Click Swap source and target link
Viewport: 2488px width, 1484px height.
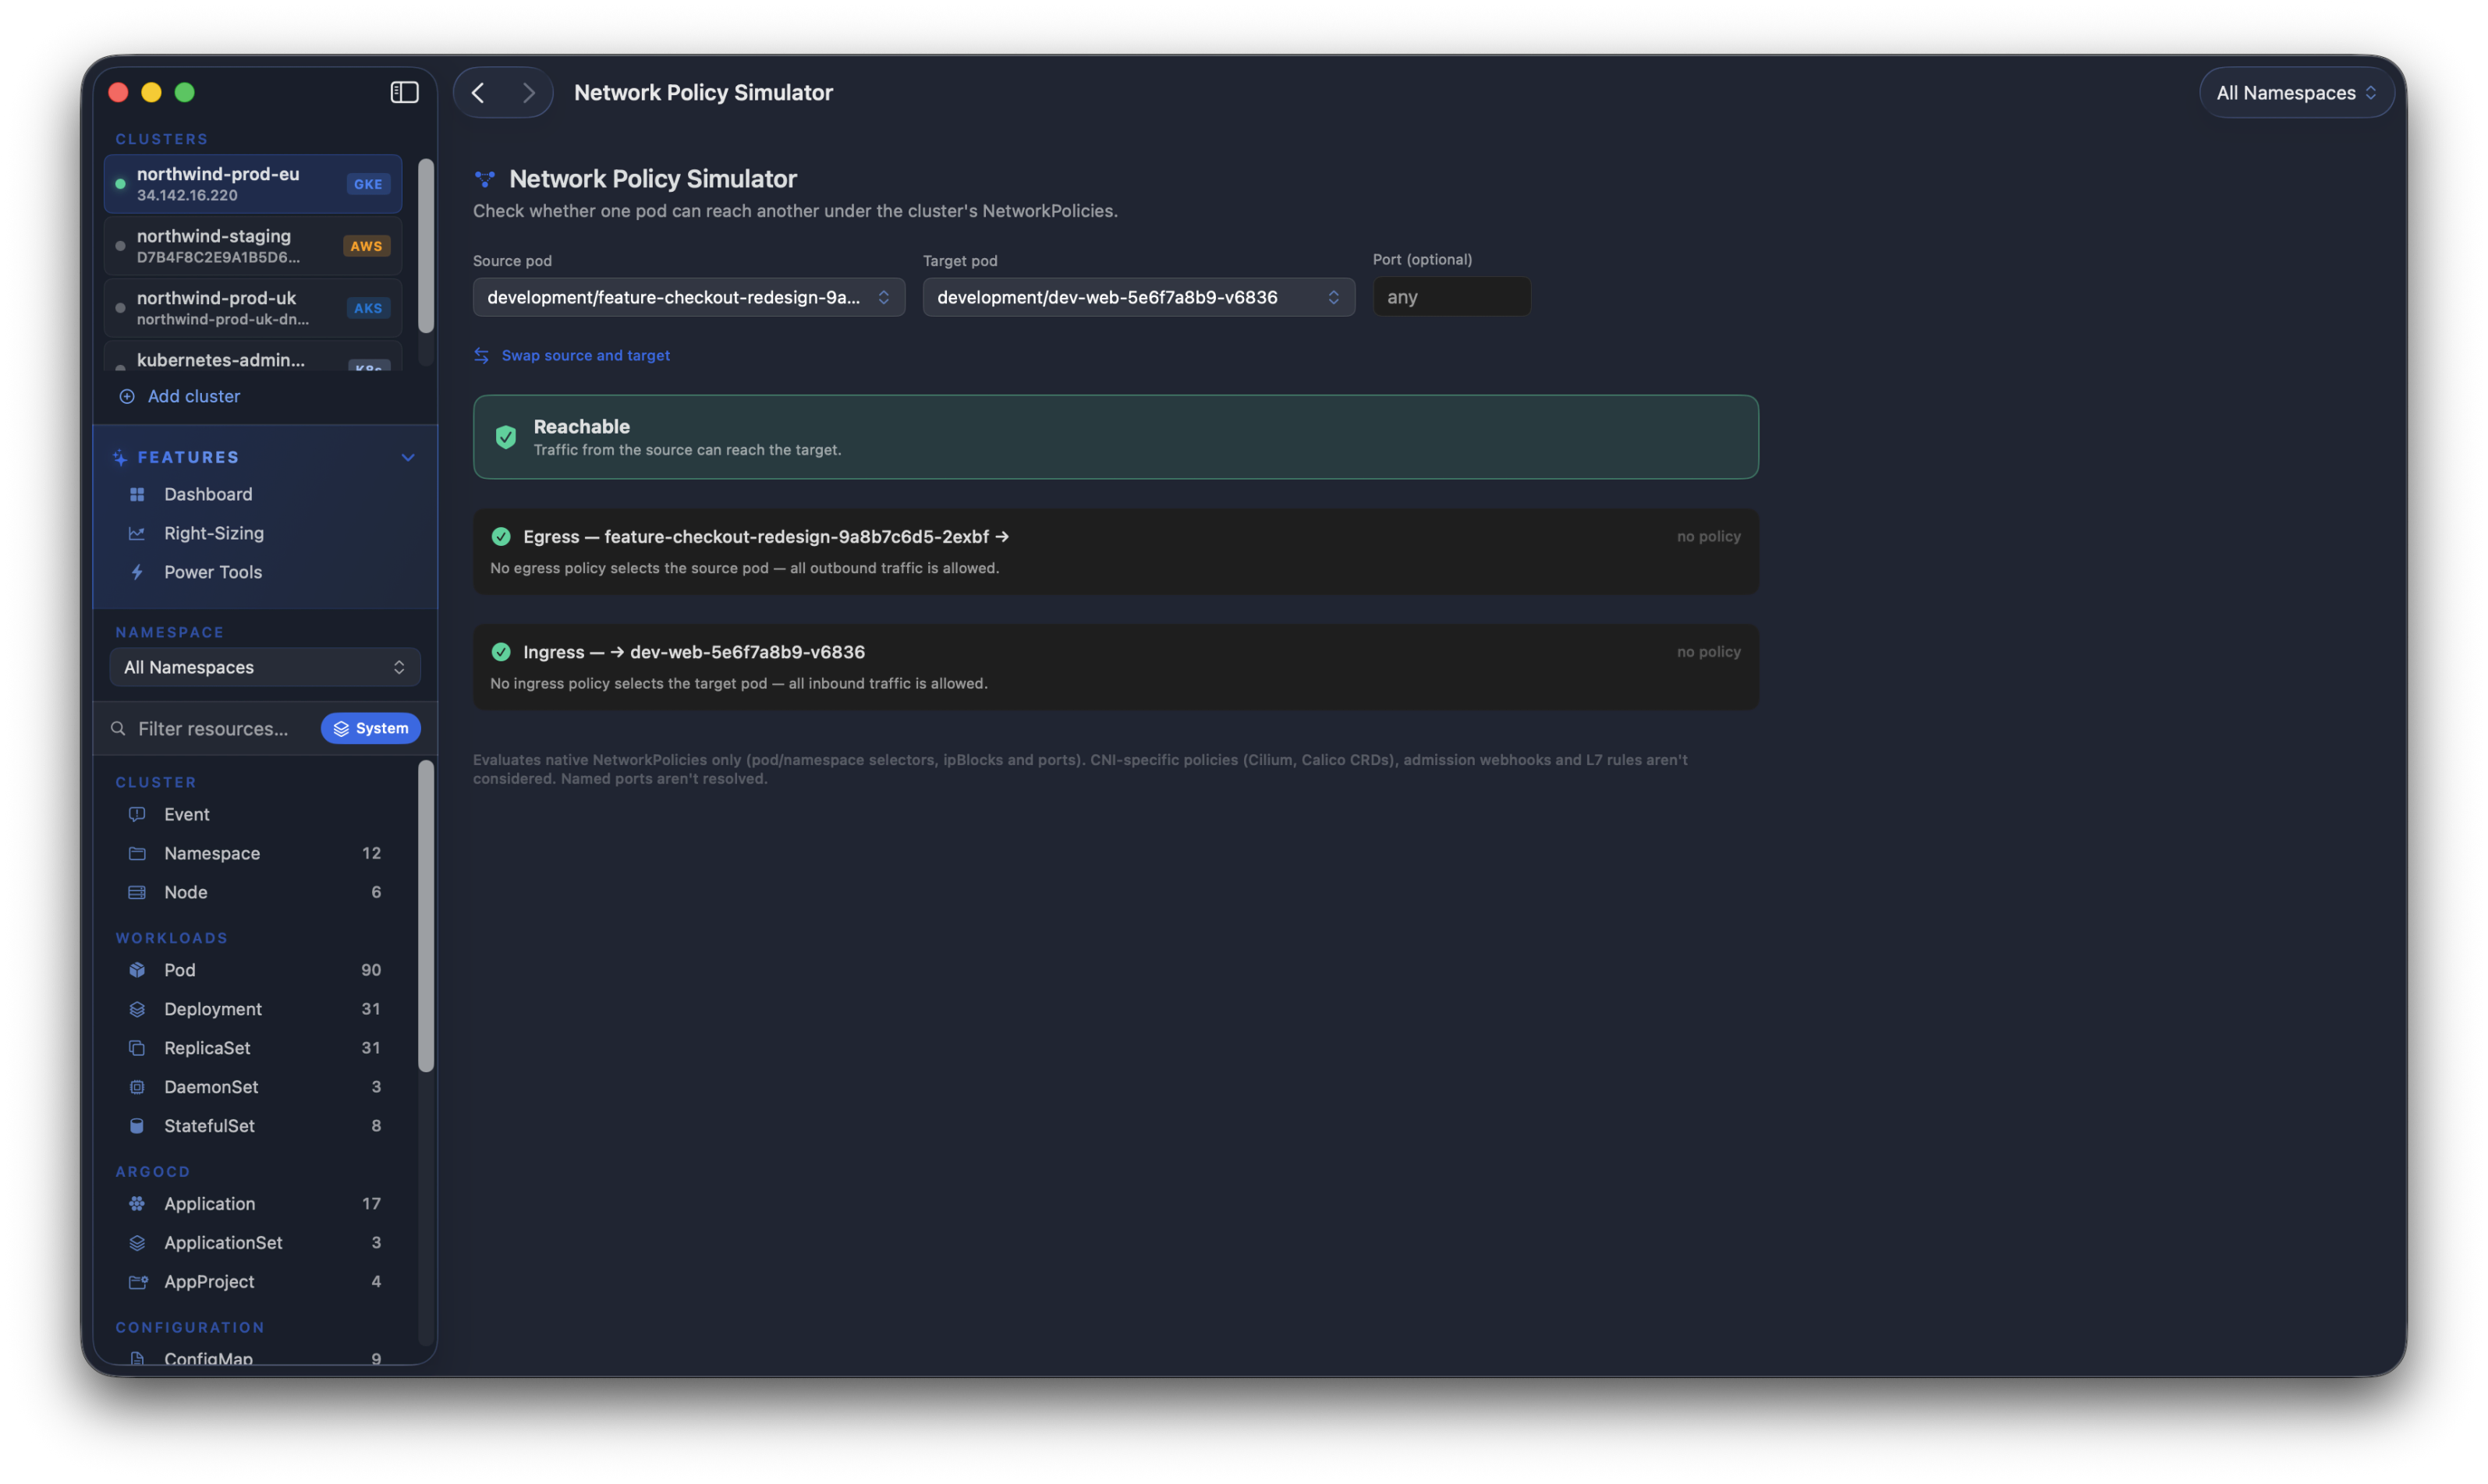(586, 355)
